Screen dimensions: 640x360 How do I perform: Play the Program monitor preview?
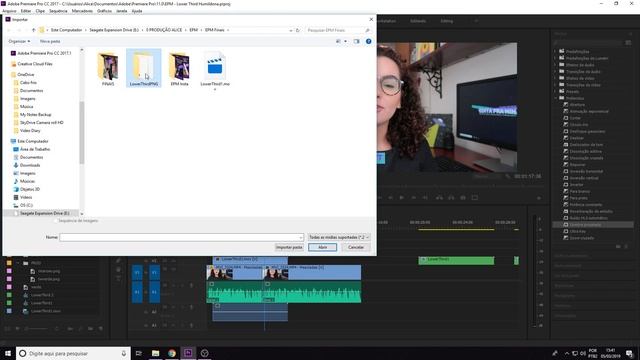pos(402,198)
